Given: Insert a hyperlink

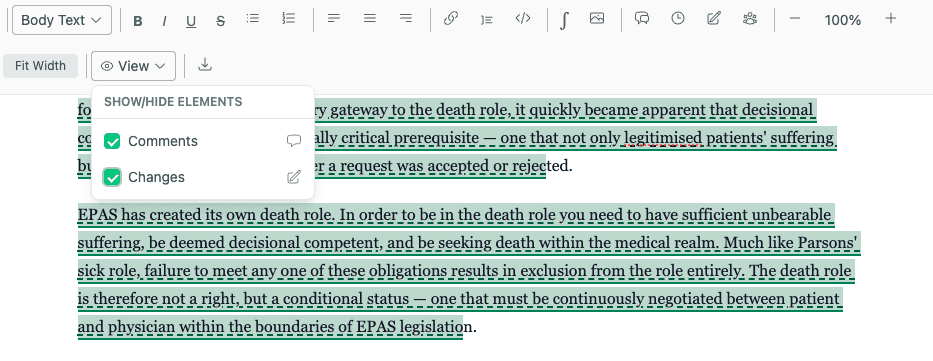Looking at the screenshot, I should pos(450,18).
